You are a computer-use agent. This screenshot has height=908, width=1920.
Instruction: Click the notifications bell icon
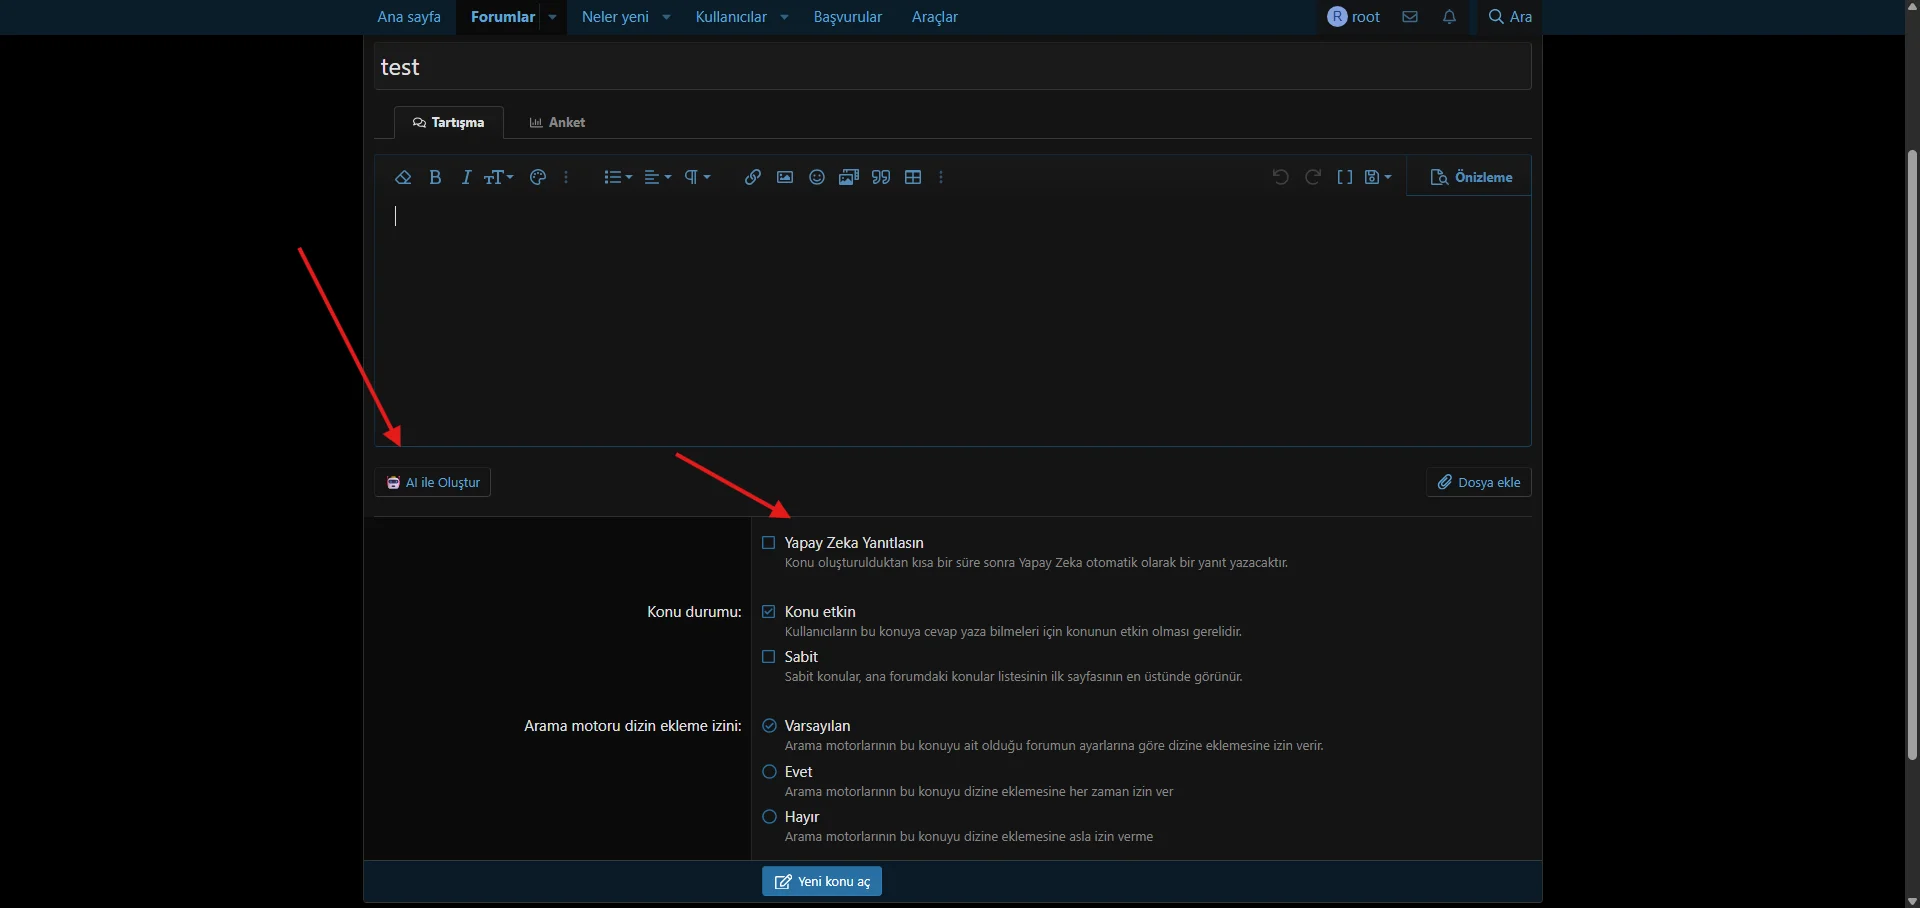[1449, 17]
